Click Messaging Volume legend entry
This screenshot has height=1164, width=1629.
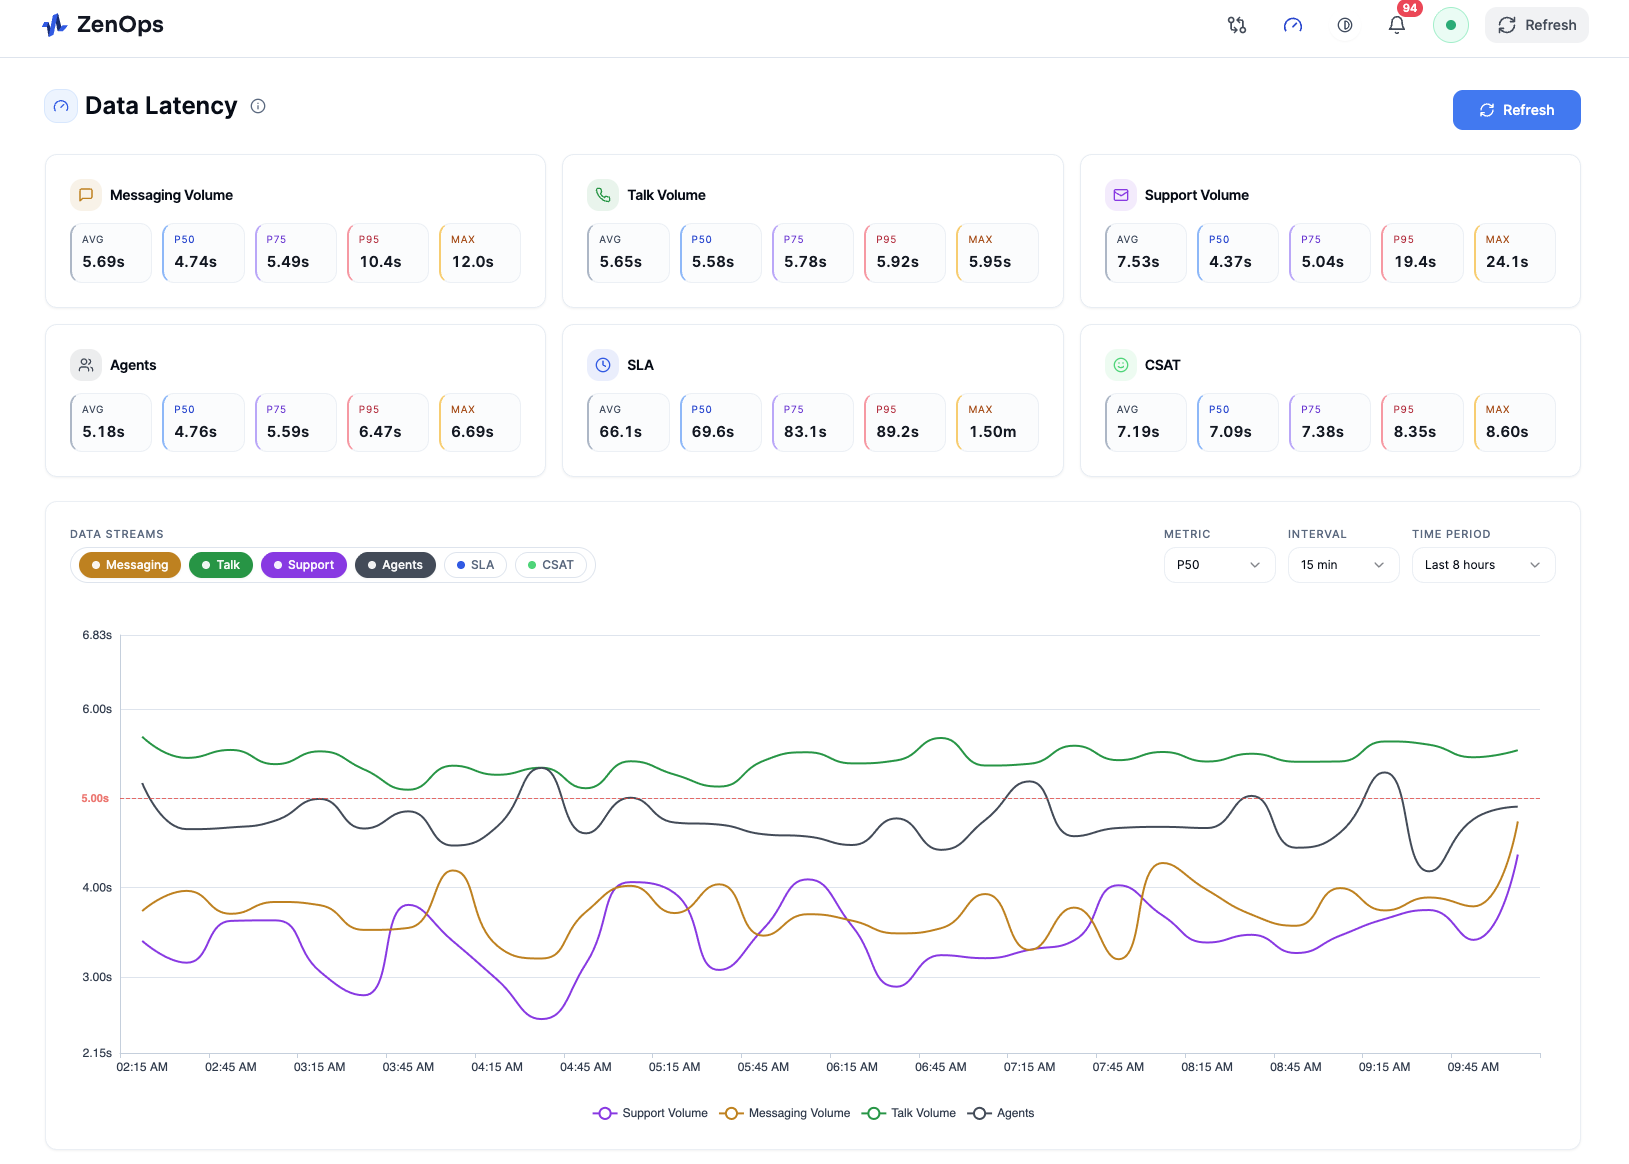point(785,1113)
